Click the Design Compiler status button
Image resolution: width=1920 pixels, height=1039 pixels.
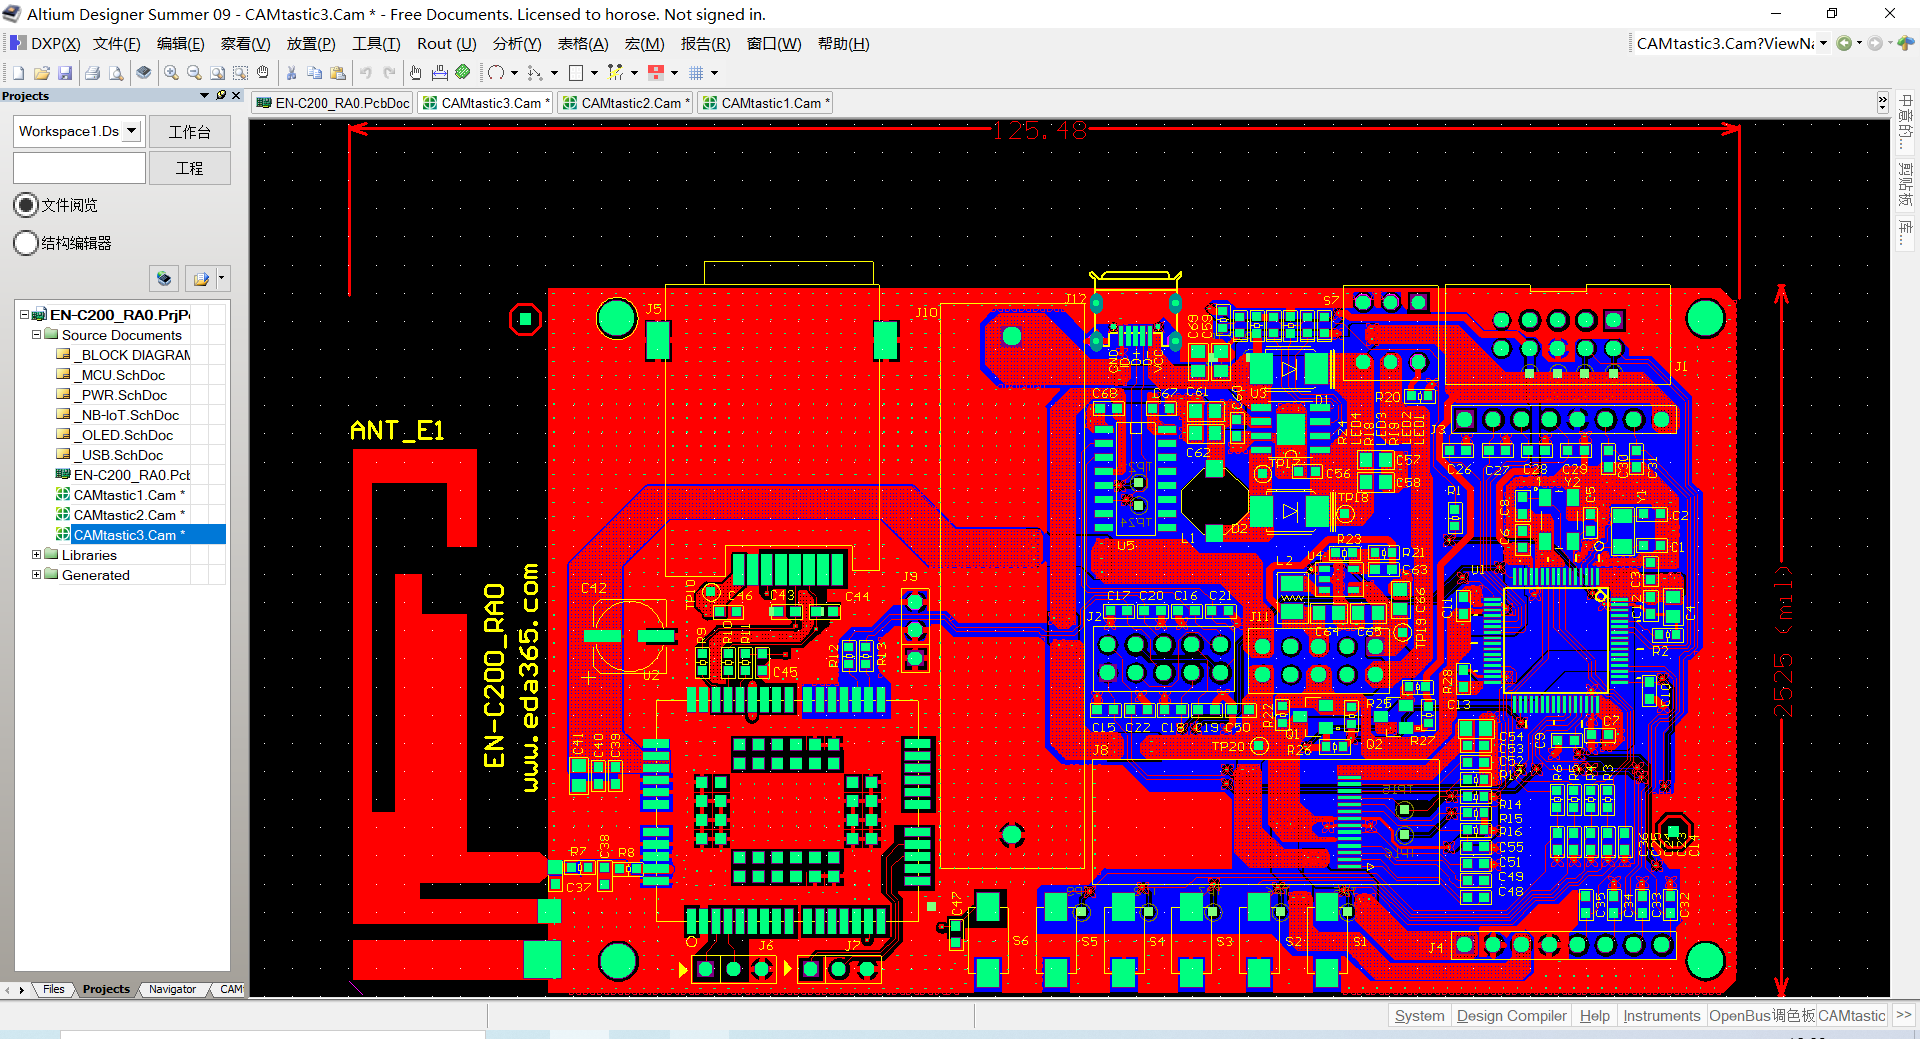1511,1016
